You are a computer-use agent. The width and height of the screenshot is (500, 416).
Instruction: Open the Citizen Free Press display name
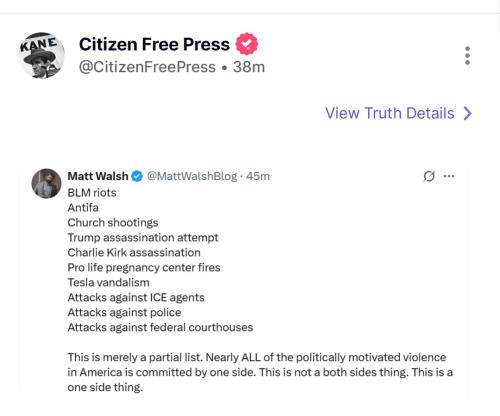coord(154,44)
